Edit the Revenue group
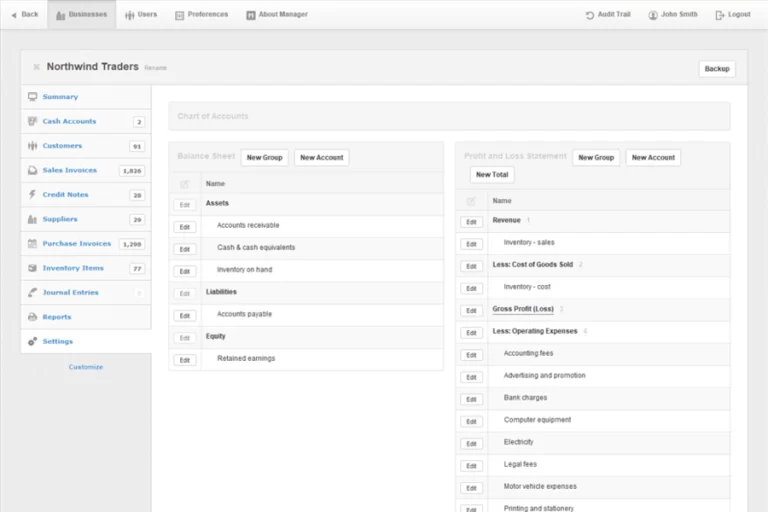The image size is (768, 512). point(471,222)
